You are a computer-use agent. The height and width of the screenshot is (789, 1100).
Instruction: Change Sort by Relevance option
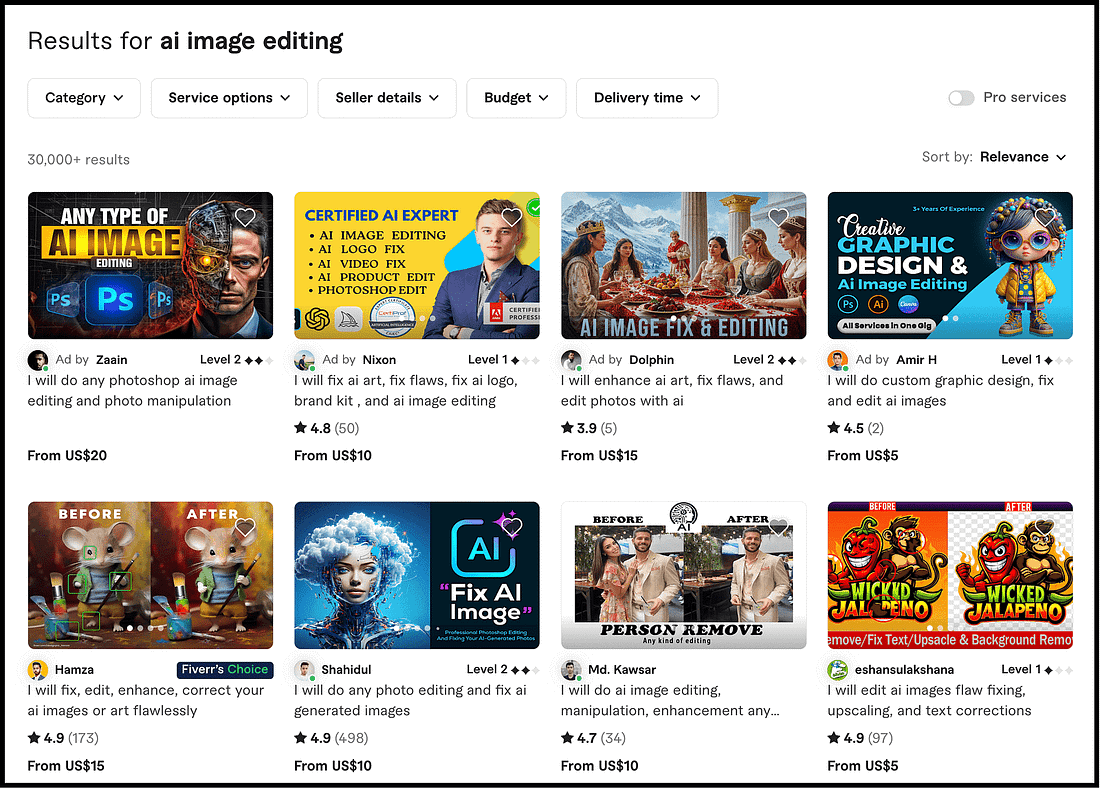click(1024, 157)
